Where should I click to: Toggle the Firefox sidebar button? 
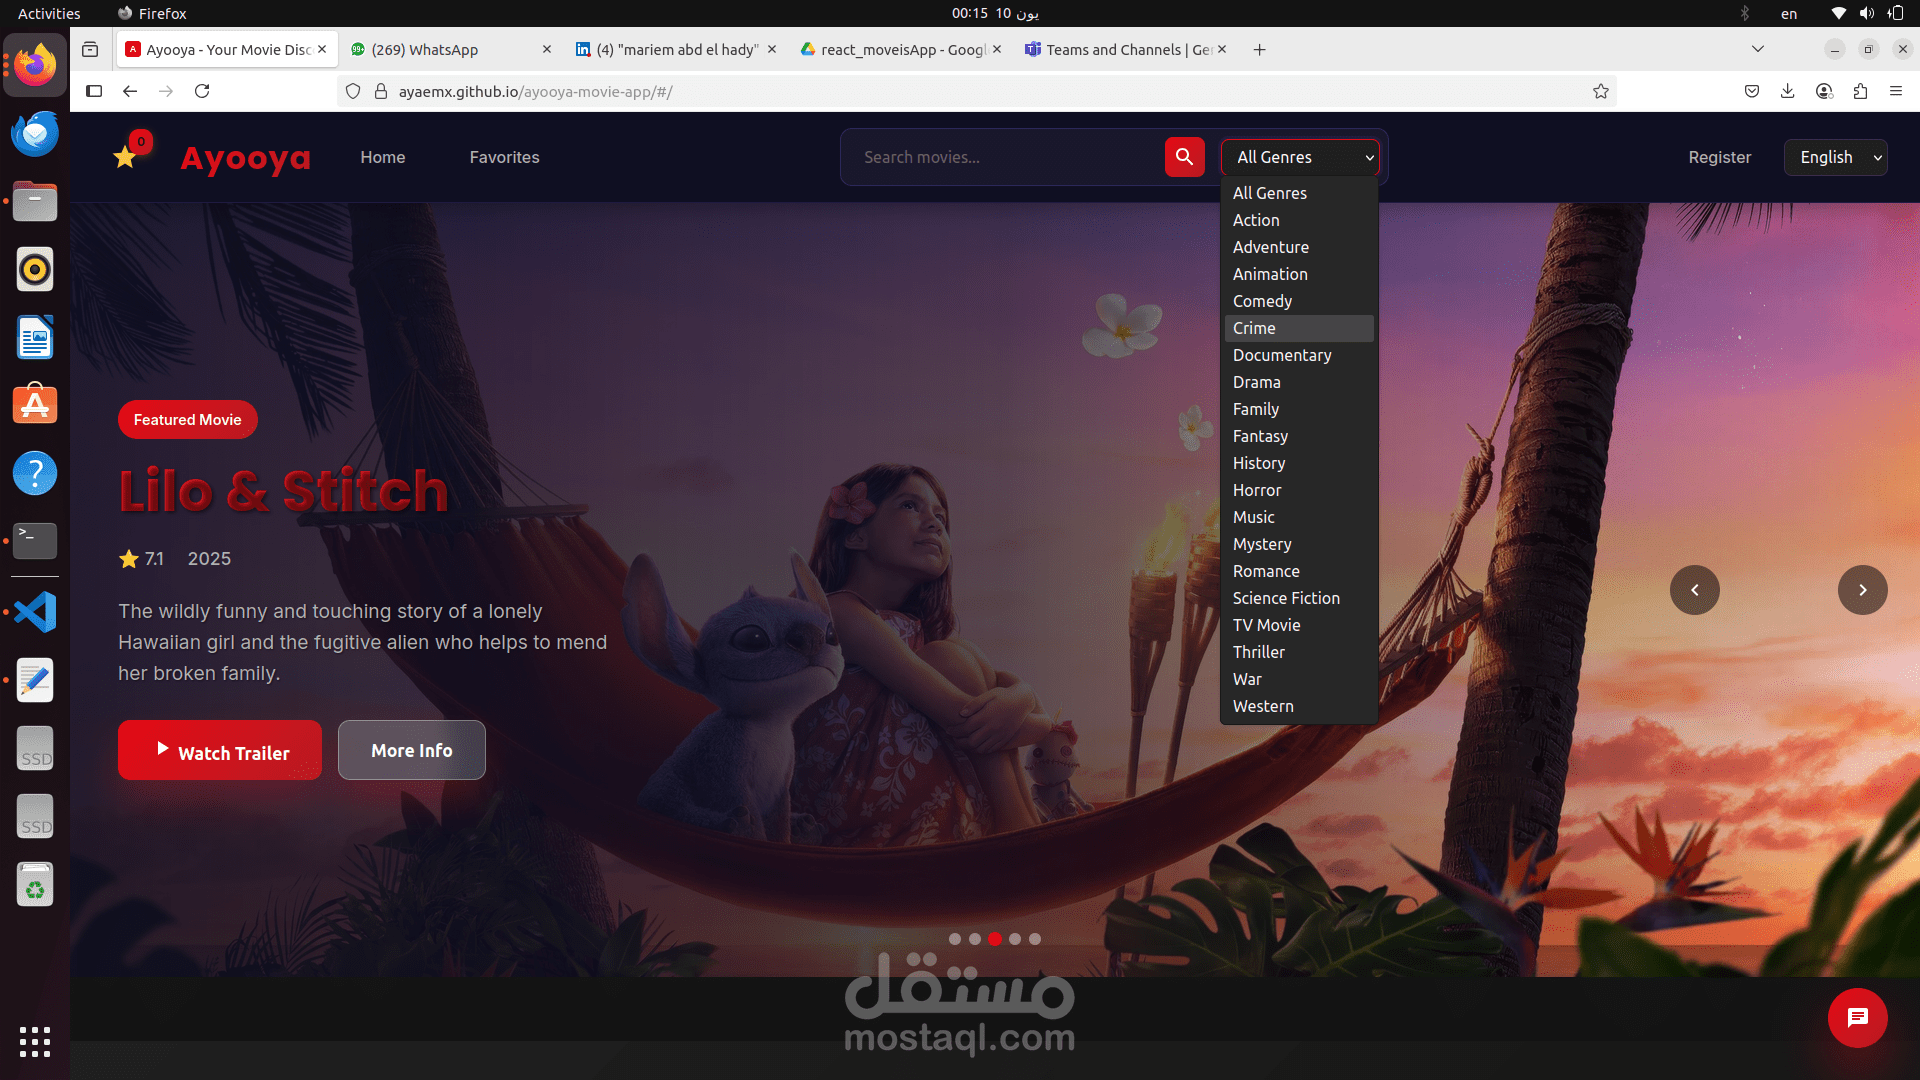(x=94, y=91)
